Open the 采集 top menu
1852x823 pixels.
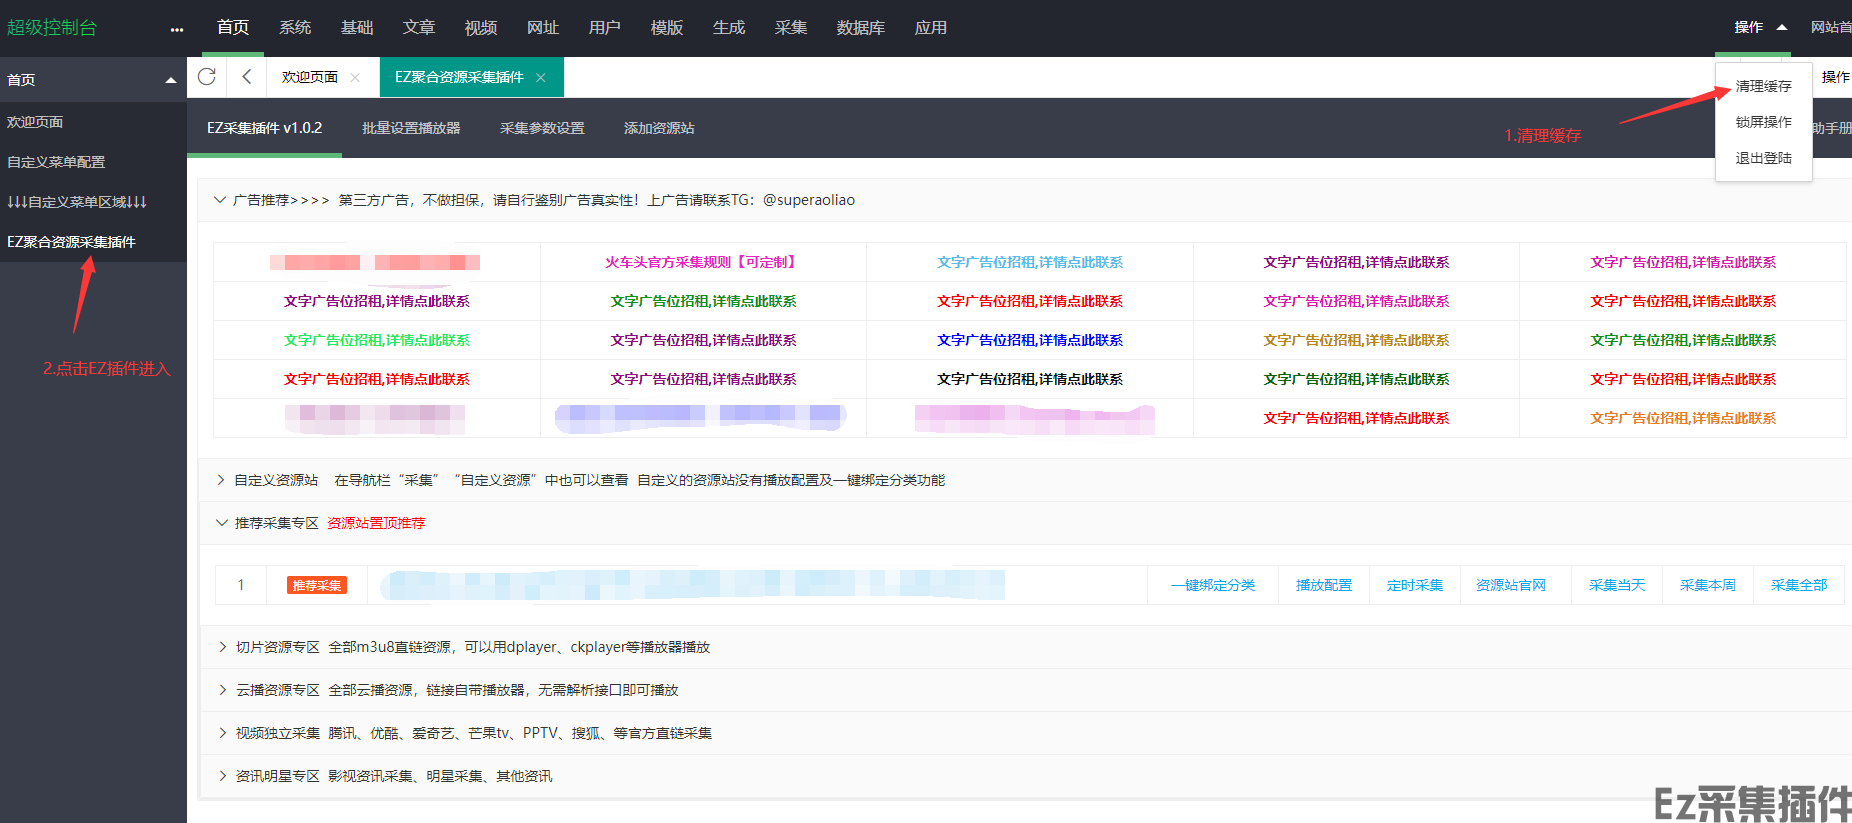tap(791, 28)
